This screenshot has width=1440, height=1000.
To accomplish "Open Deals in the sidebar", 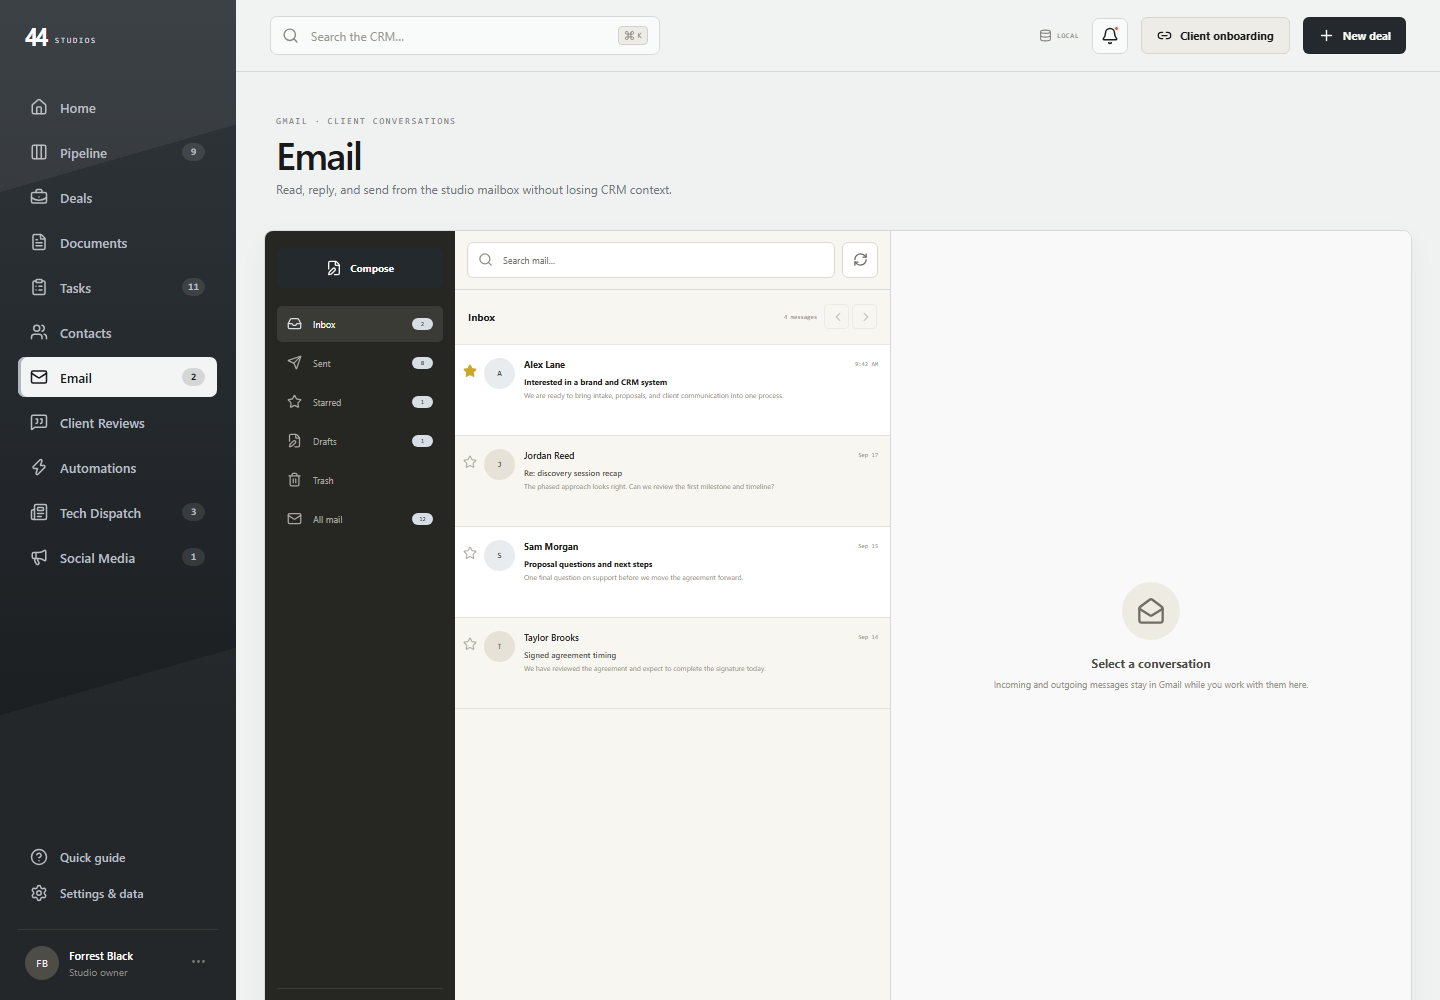I will 118,198.
